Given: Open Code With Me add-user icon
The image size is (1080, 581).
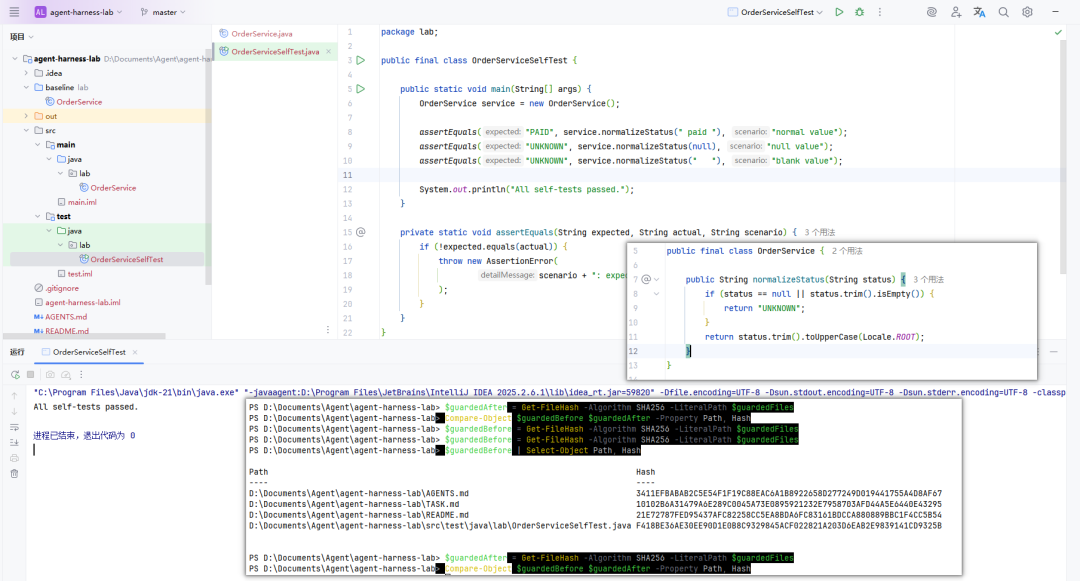Looking at the screenshot, I should click(955, 12).
